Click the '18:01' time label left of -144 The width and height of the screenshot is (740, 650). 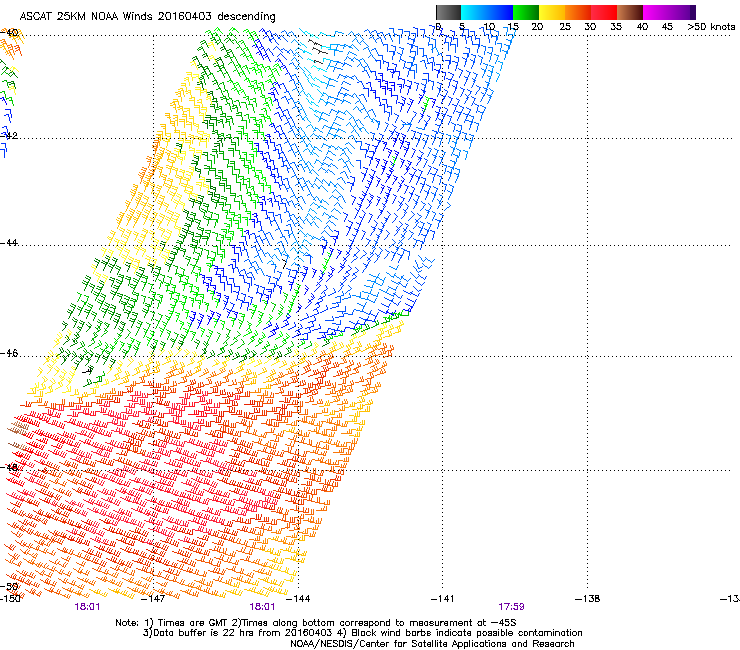click(x=262, y=607)
